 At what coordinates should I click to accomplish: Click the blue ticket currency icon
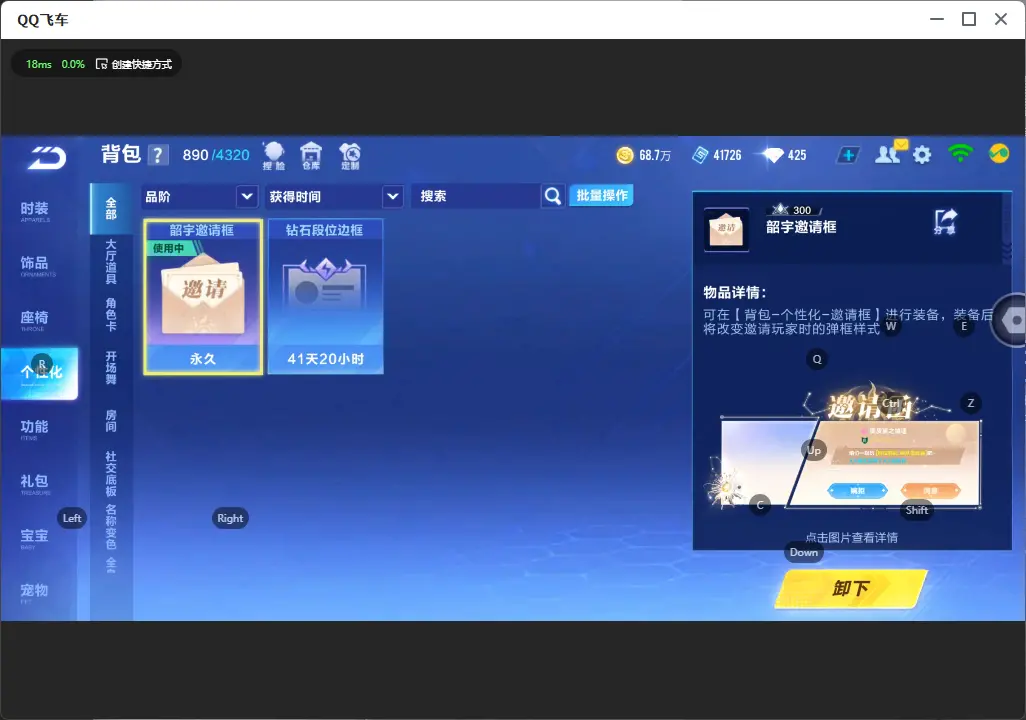700,155
